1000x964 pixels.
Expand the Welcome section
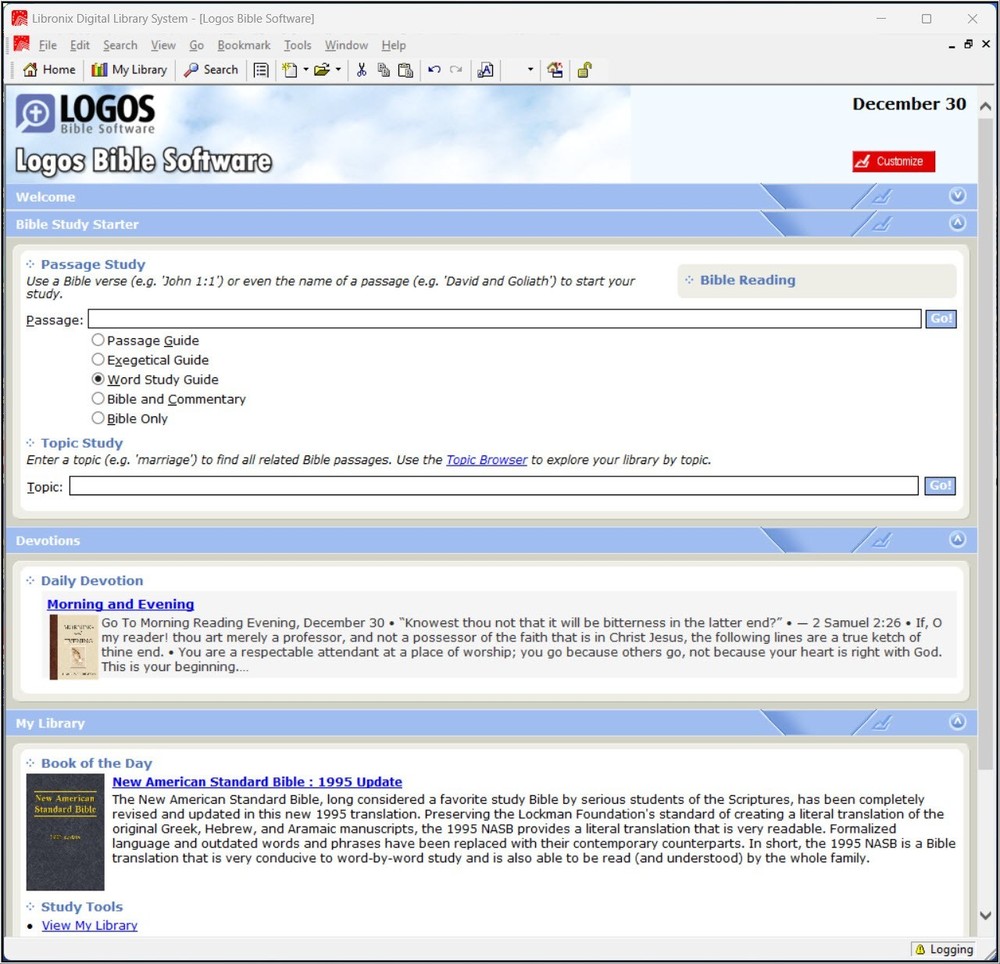(957, 195)
